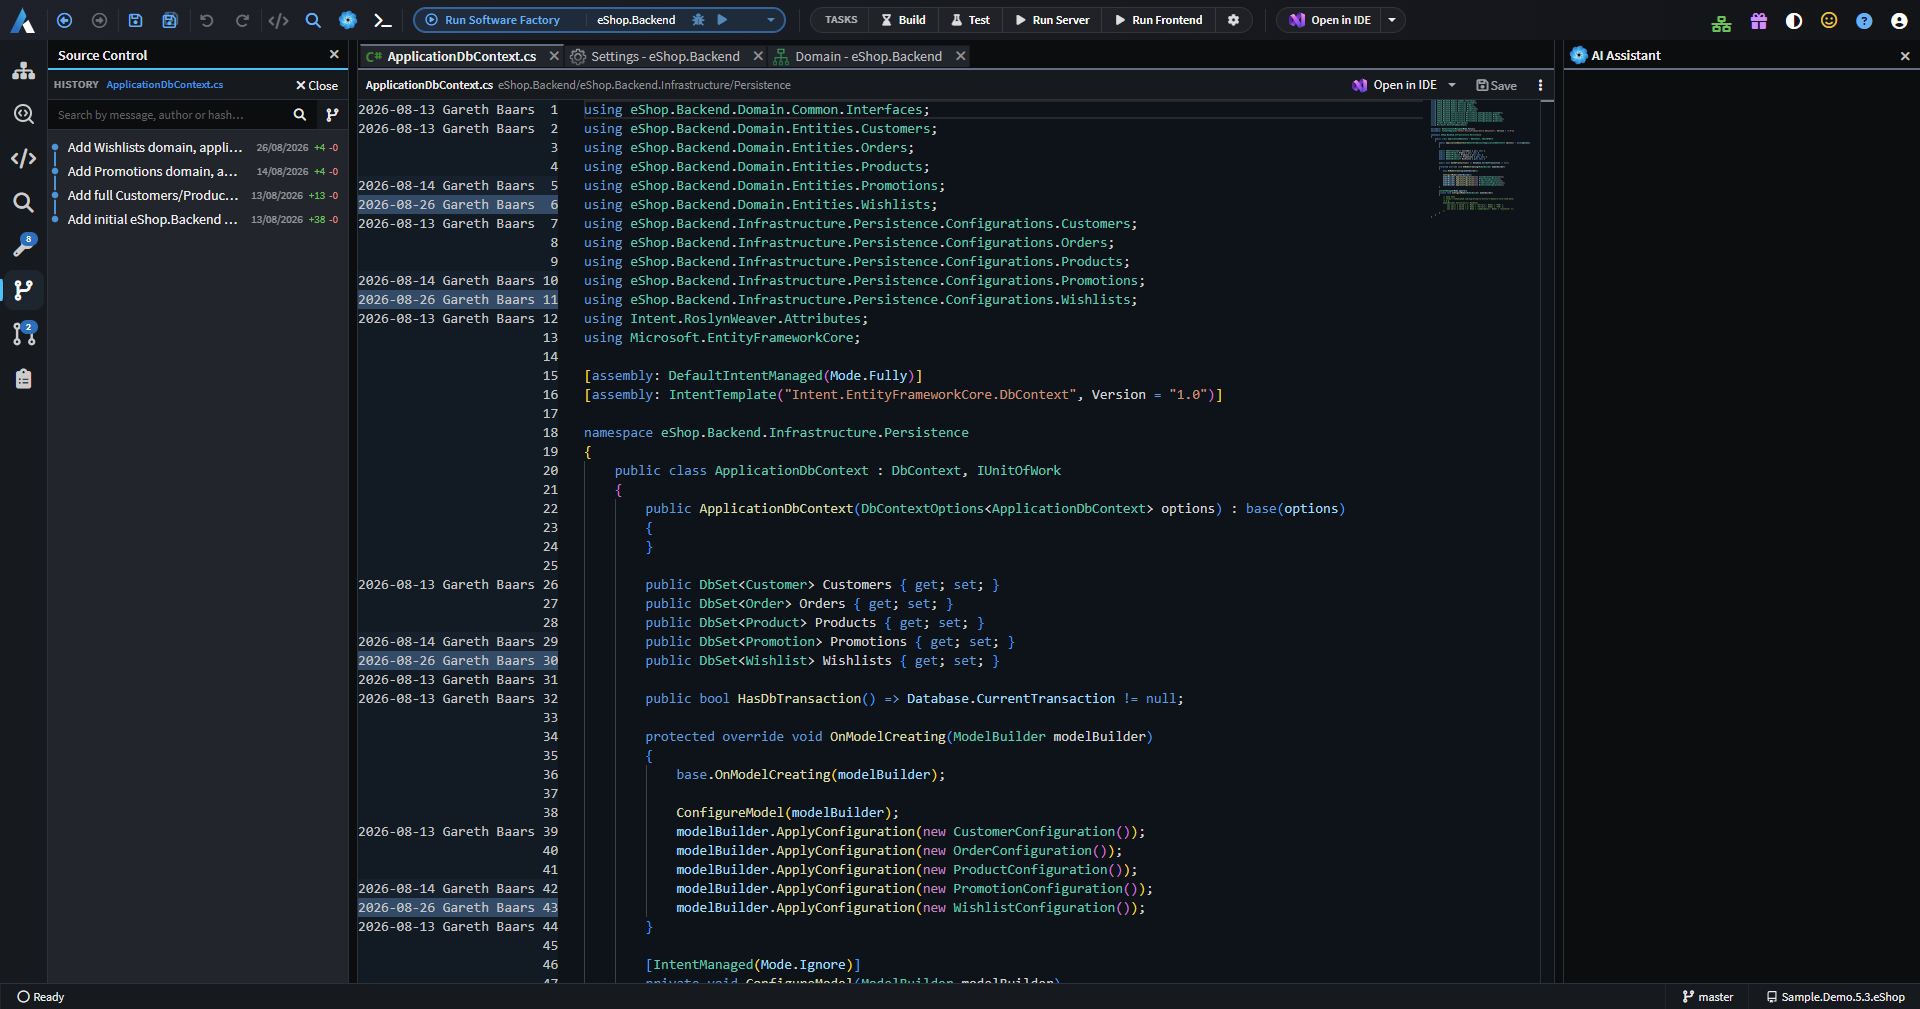Switch to the Domain - eShop.Backend tab

click(x=868, y=56)
